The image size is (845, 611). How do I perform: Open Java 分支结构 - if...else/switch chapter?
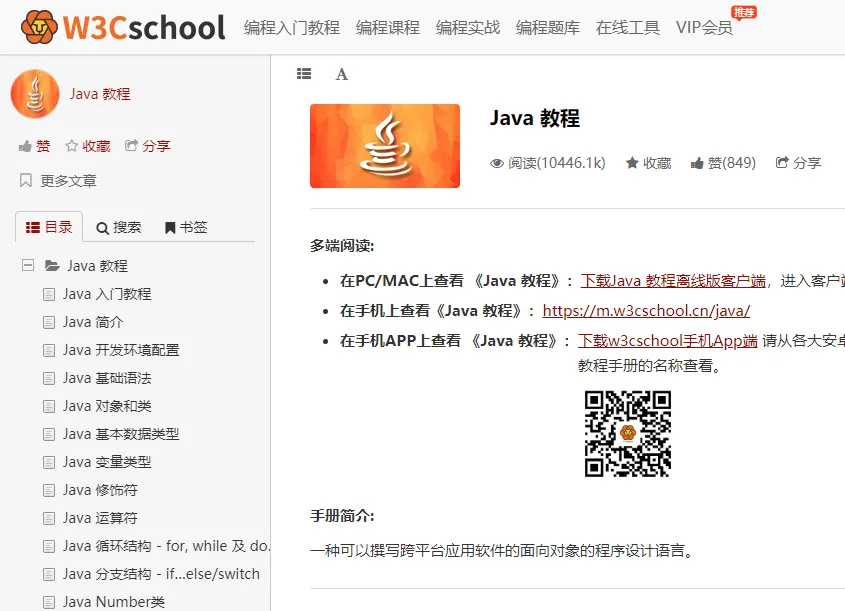[x=161, y=574]
